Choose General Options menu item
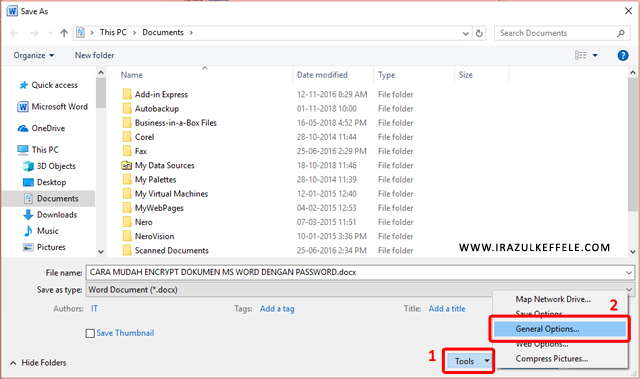The height and width of the screenshot is (379, 640). 560,329
